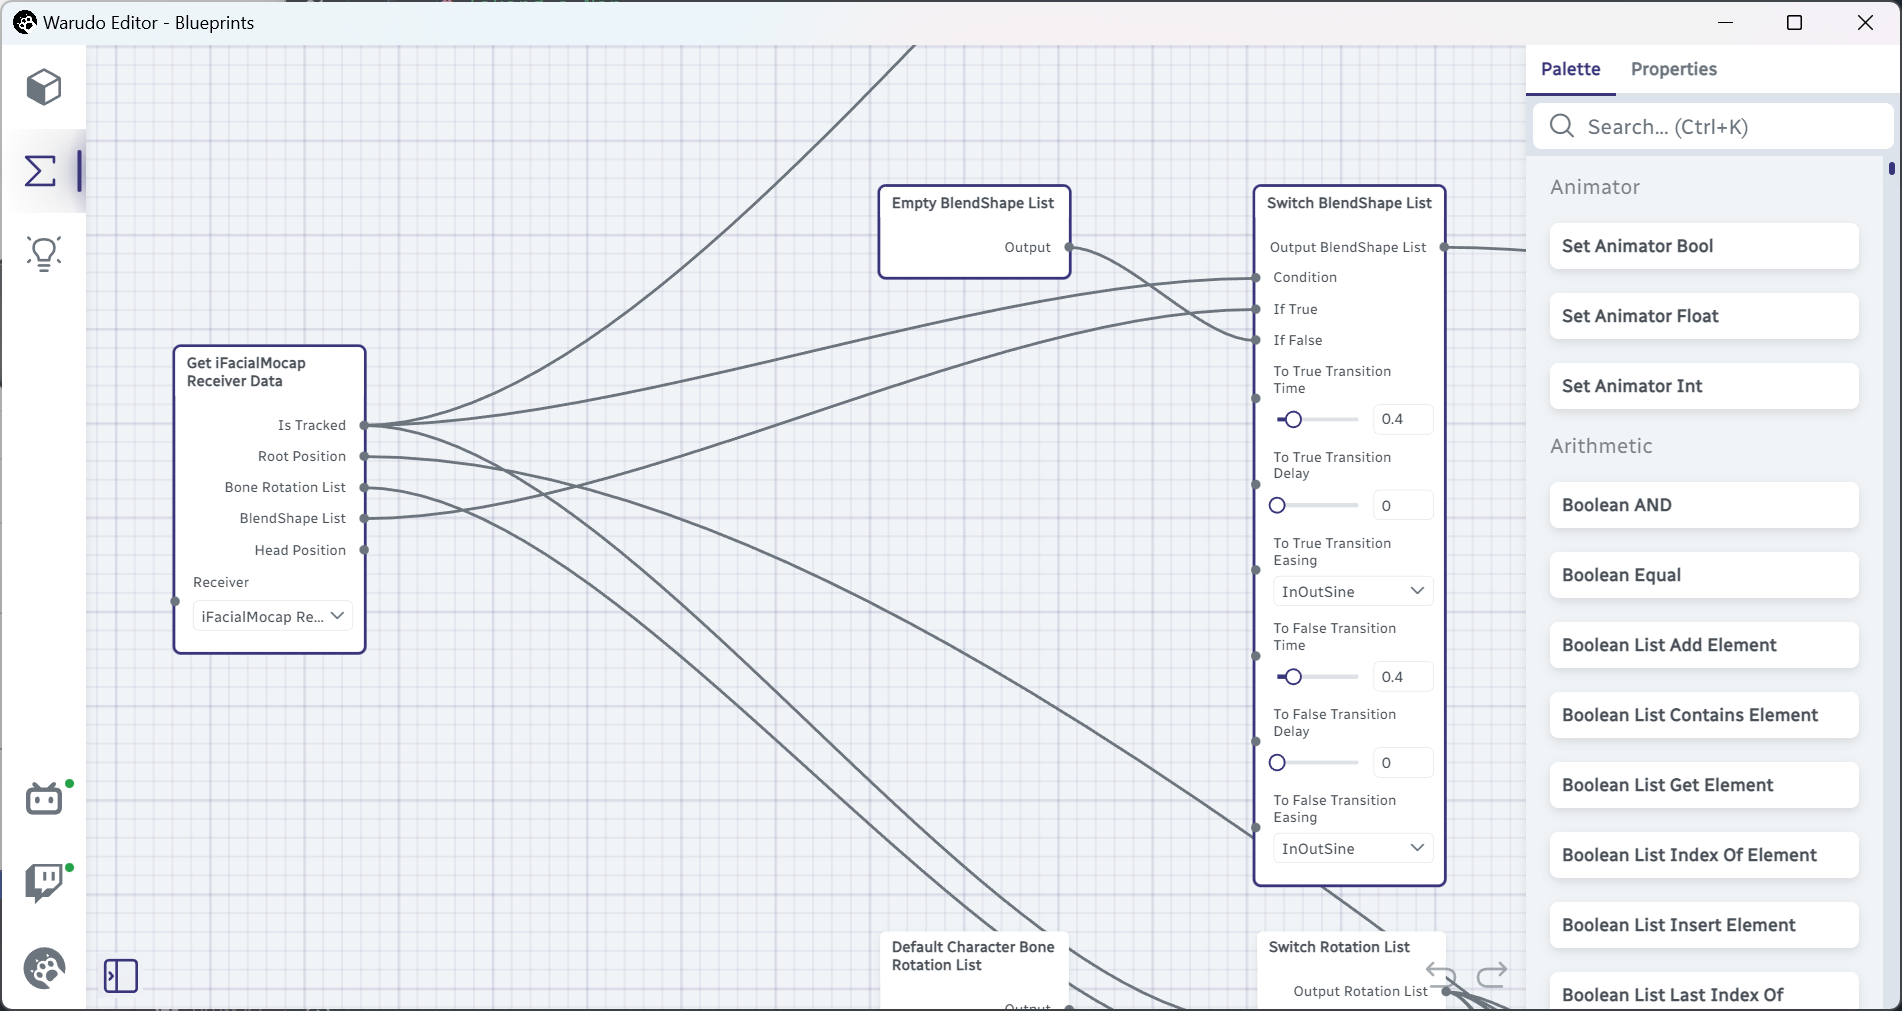Open the Bilibili integration icon in sidebar
Image resolution: width=1902 pixels, height=1011 pixels.
(44, 798)
